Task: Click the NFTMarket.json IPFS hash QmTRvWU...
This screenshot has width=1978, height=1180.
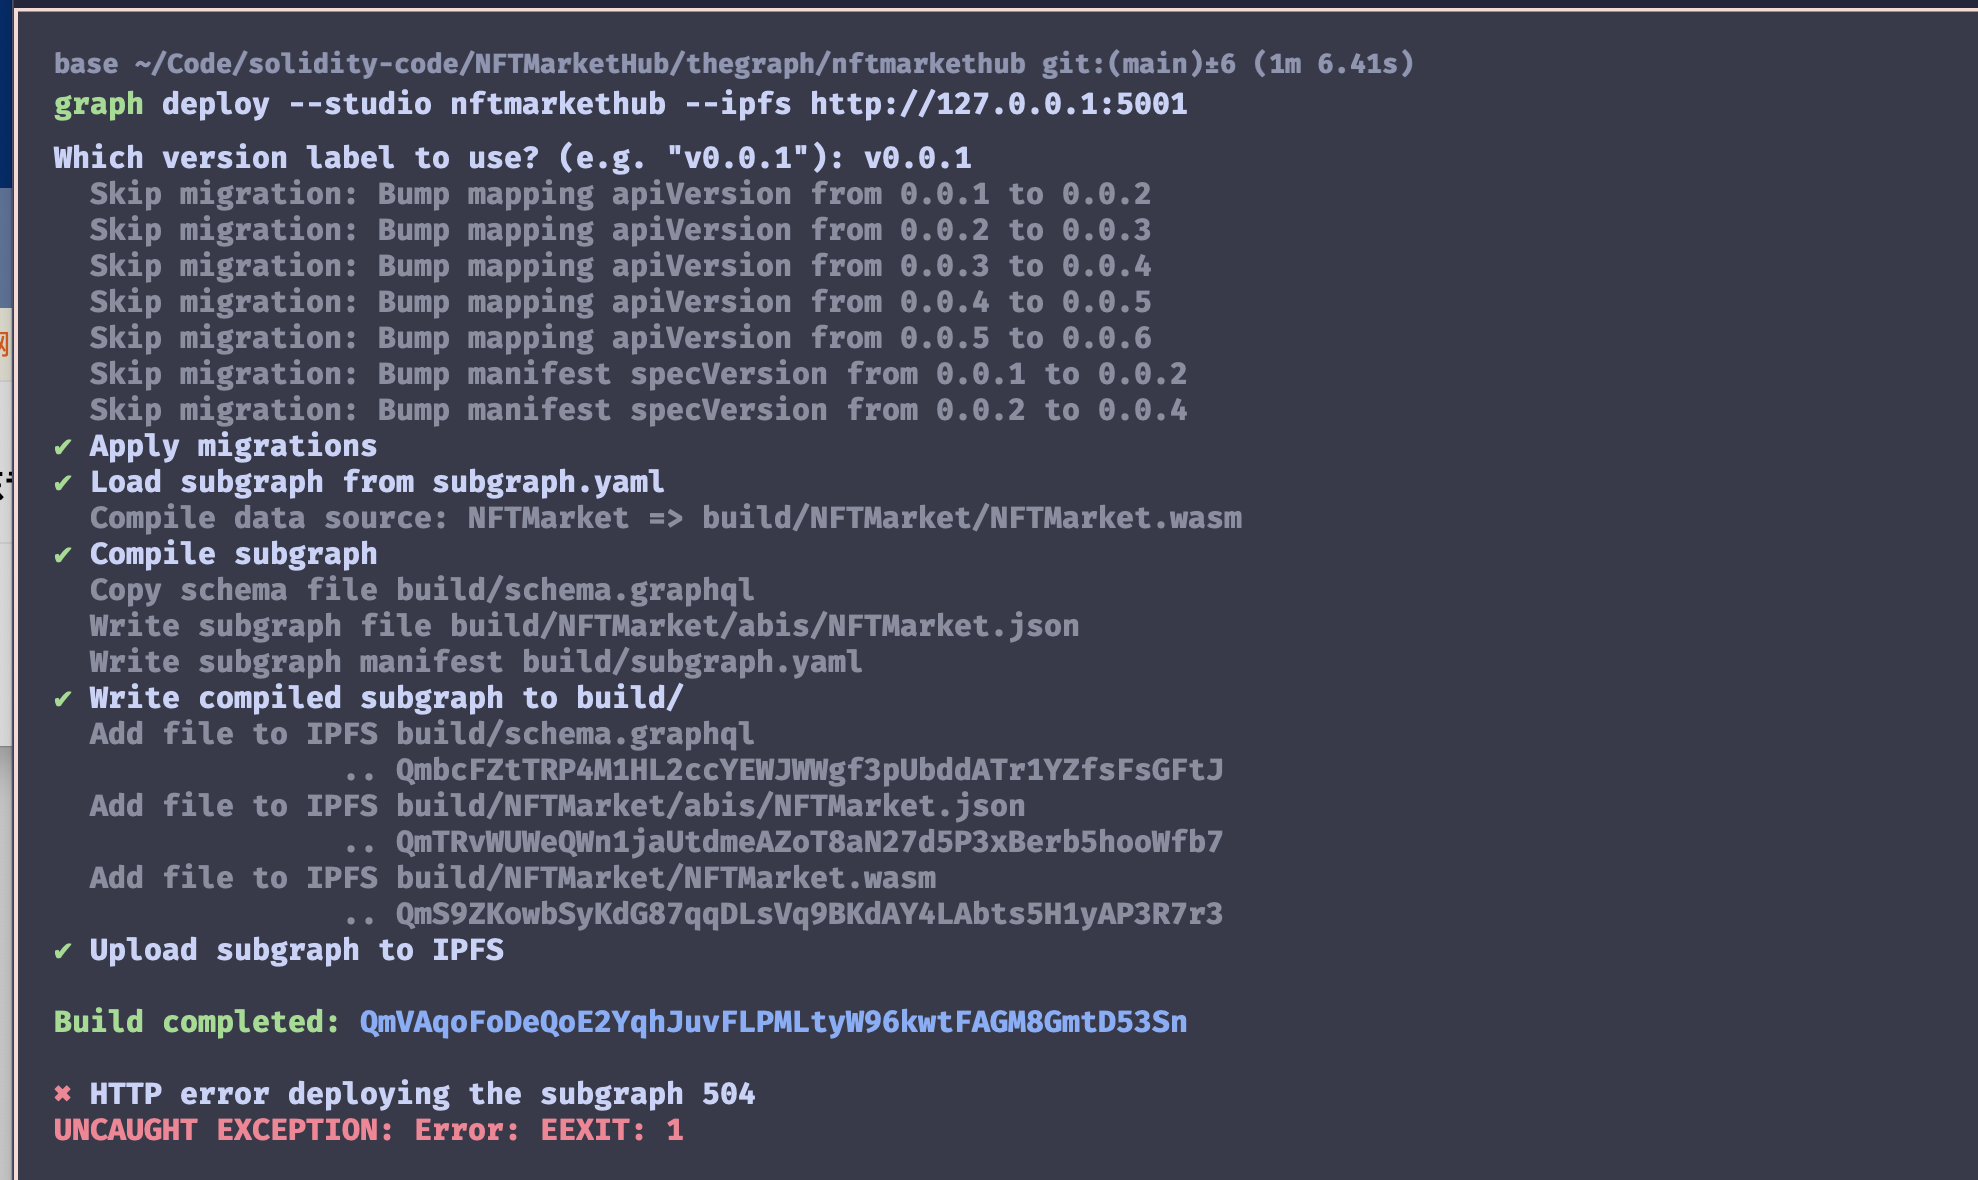Action: 809,842
